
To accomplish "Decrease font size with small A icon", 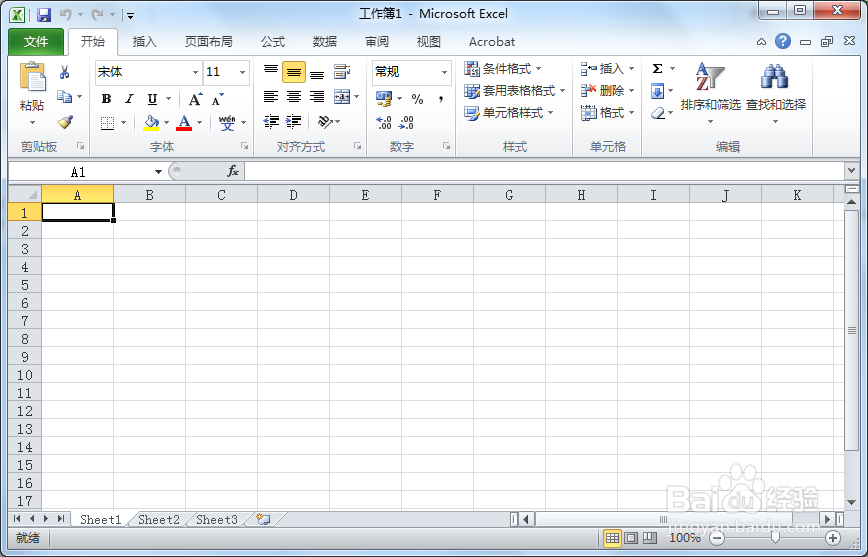I will tap(218, 99).
